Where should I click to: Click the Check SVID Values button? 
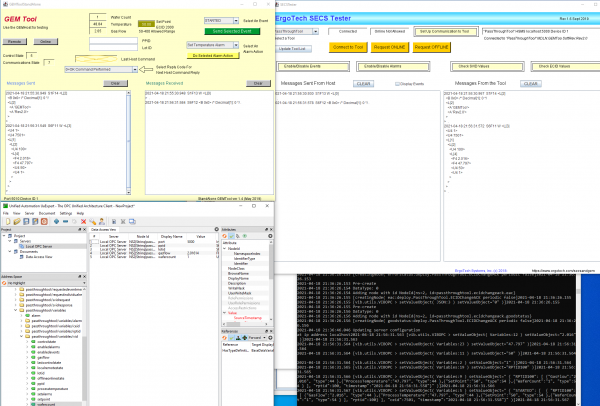coord(487,67)
